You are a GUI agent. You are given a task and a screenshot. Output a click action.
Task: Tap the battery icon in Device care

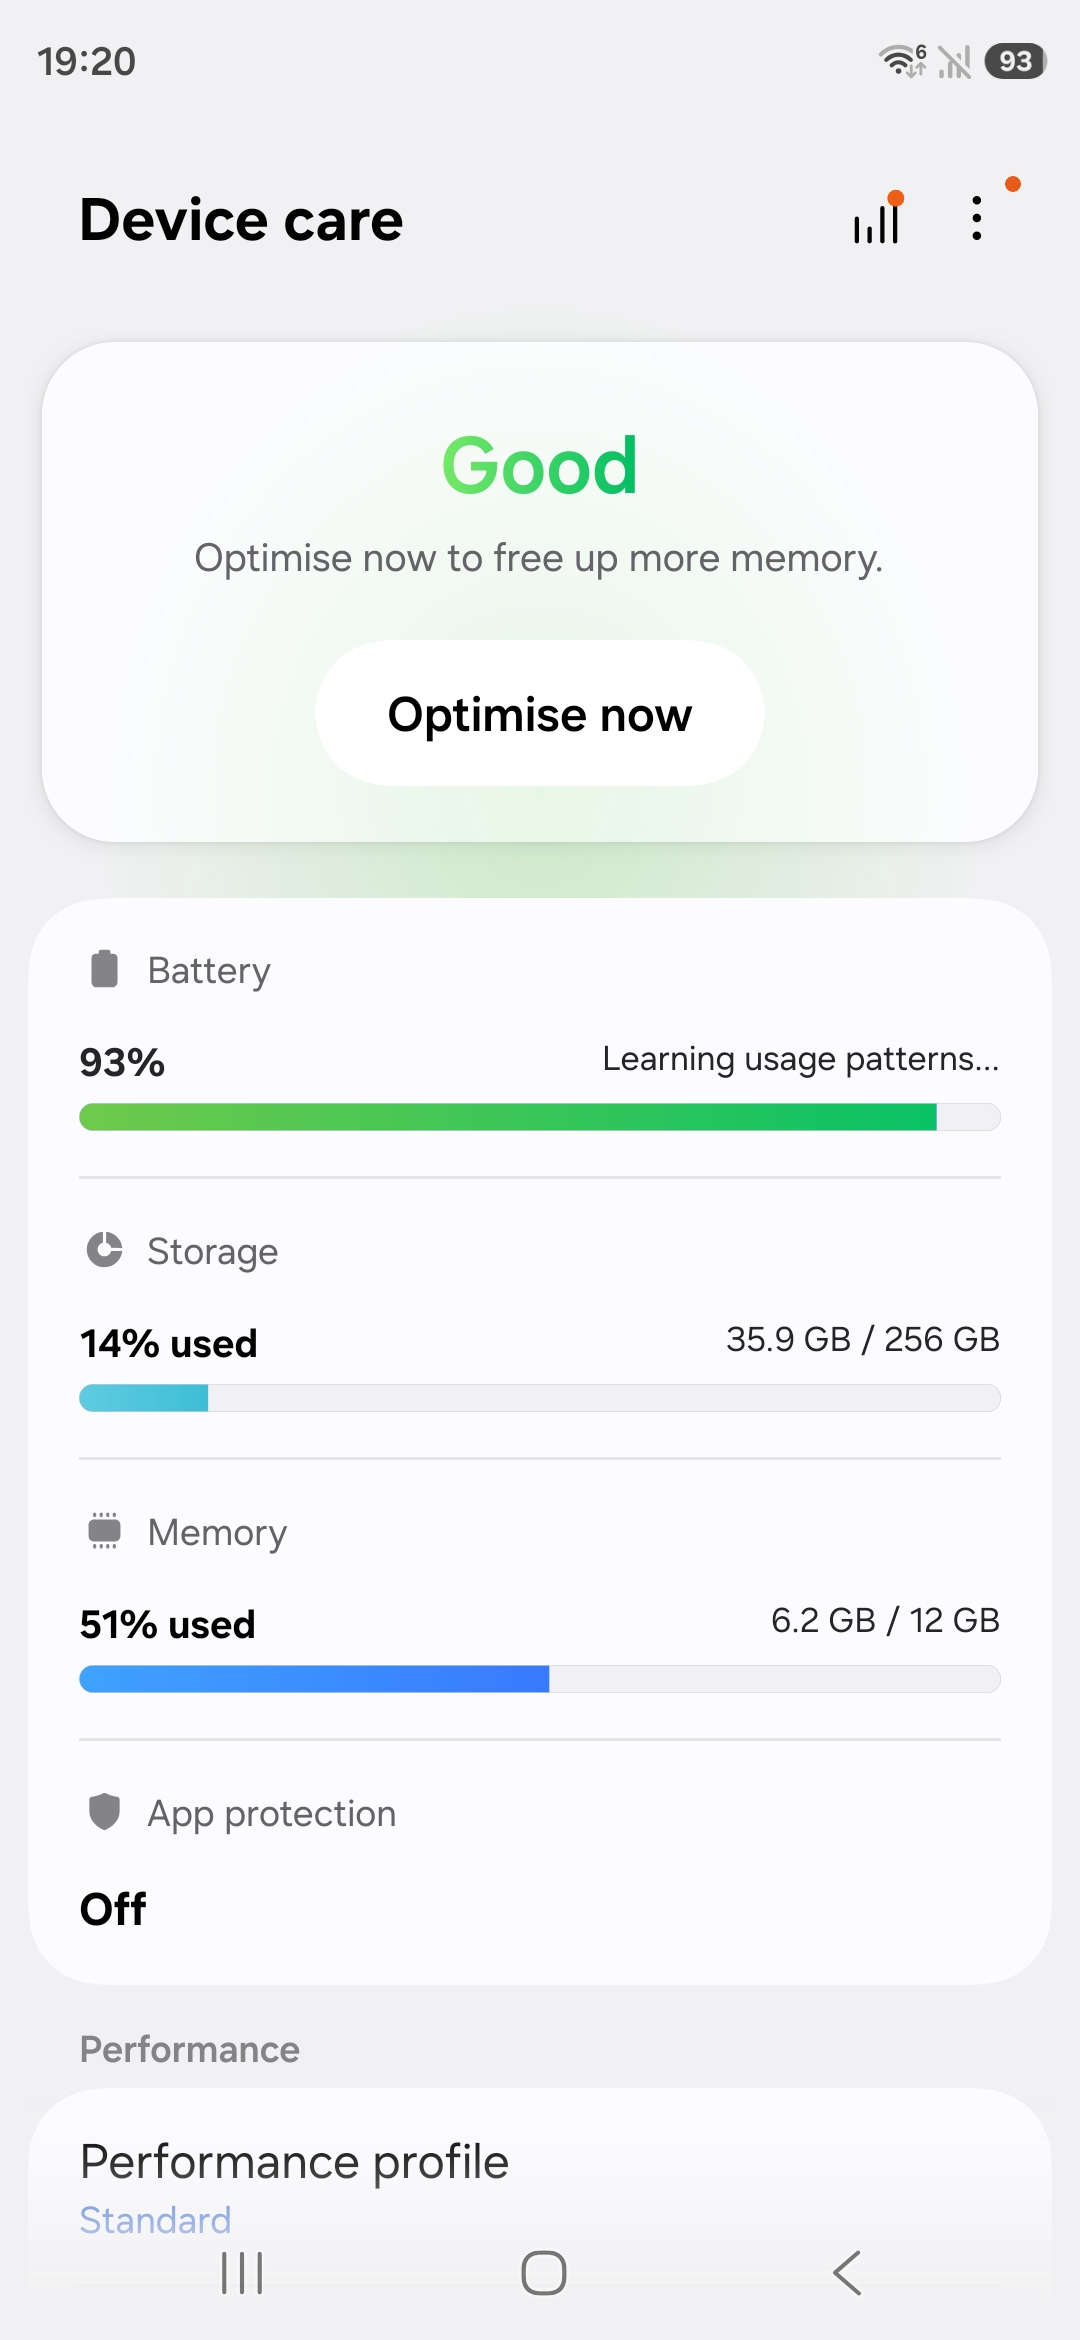(x=105, y=970)
